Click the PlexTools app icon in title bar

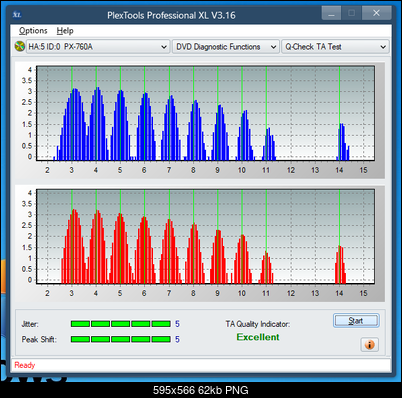click(17, 15)
